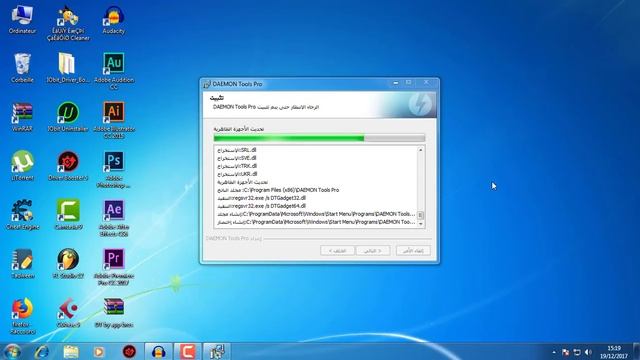
Task: Open Windows Media Player from taskbar
Action: pos(99,351)
